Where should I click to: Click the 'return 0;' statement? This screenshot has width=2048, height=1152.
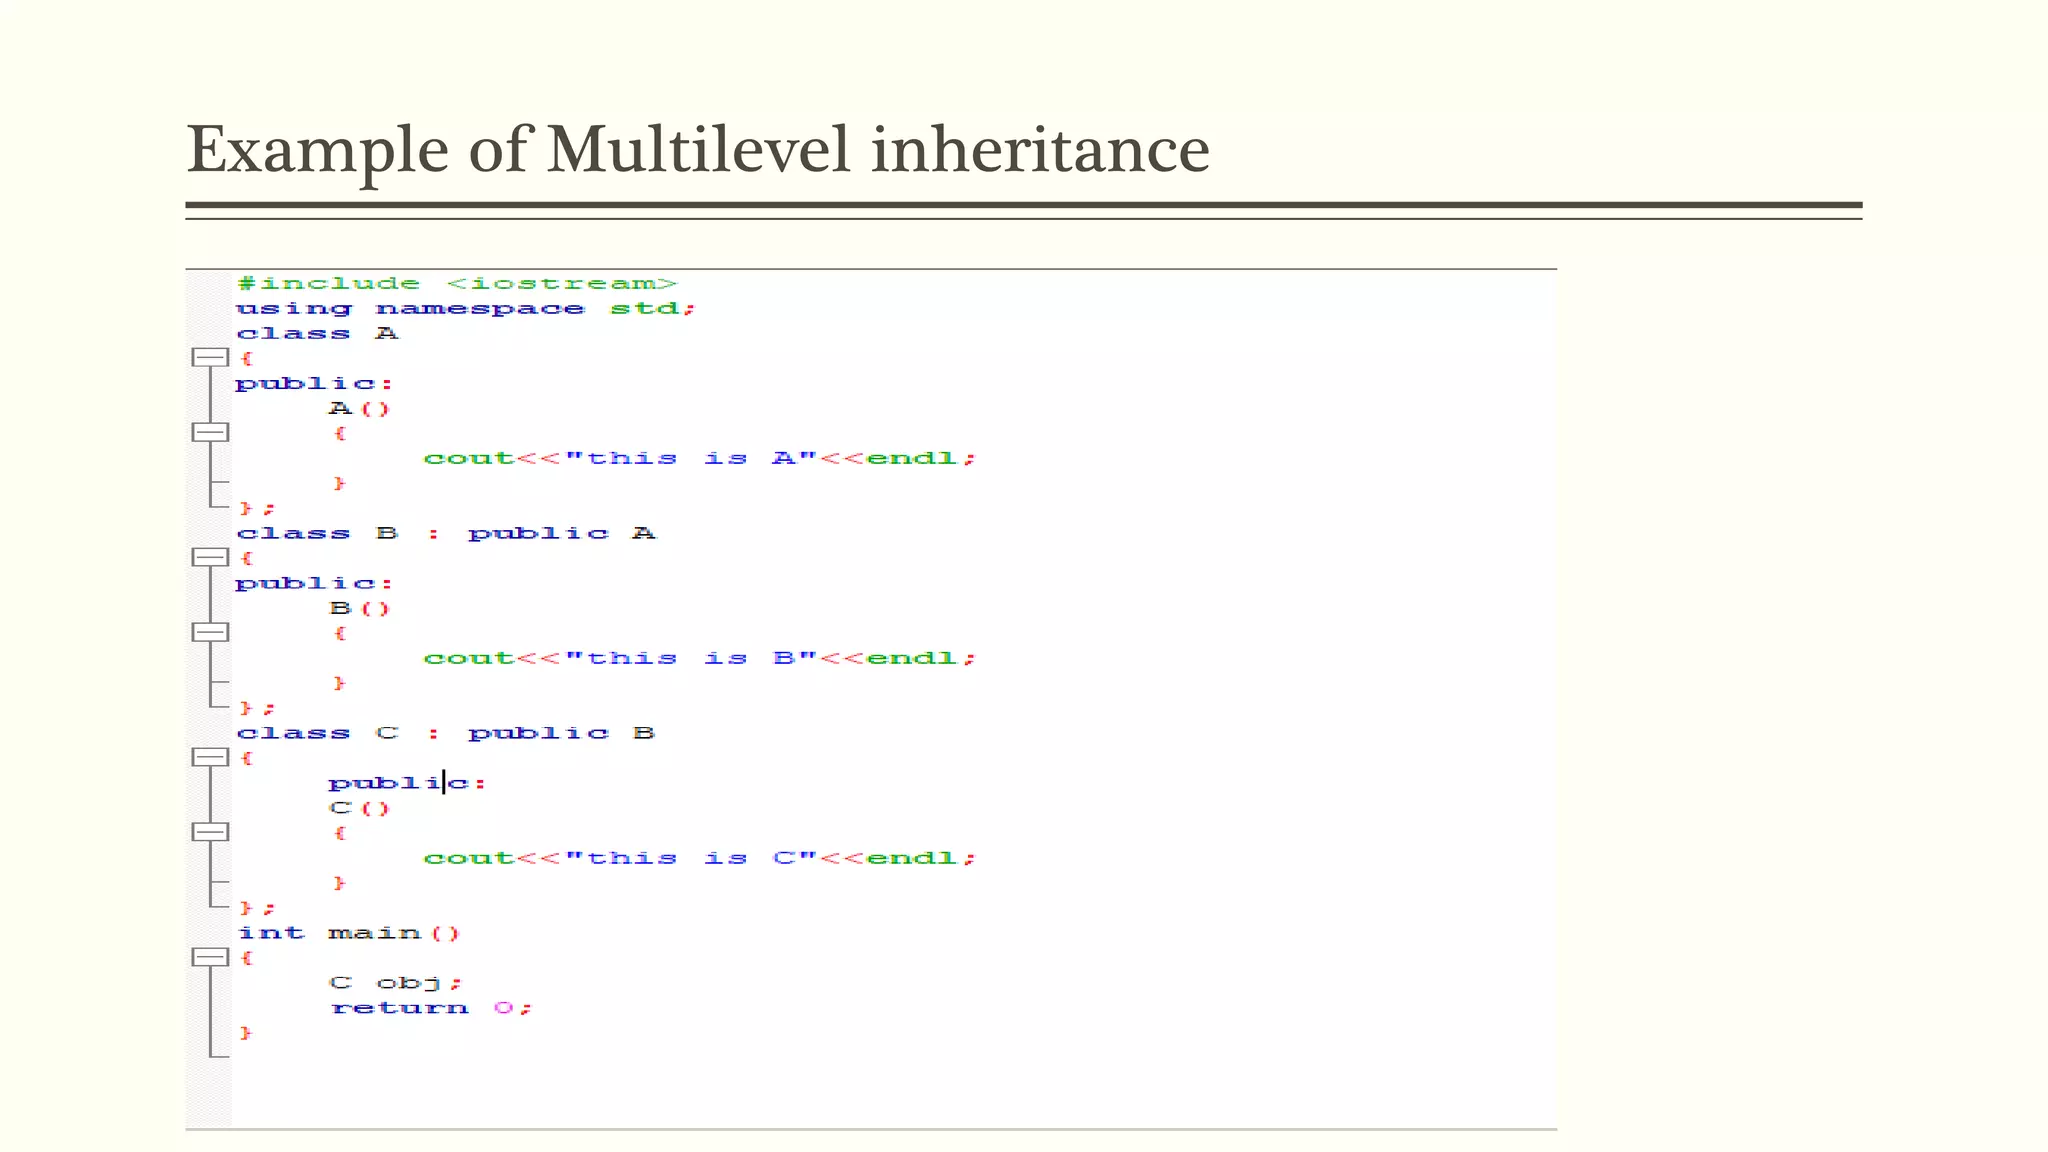pyautogui.click(x=431, y=1008)
